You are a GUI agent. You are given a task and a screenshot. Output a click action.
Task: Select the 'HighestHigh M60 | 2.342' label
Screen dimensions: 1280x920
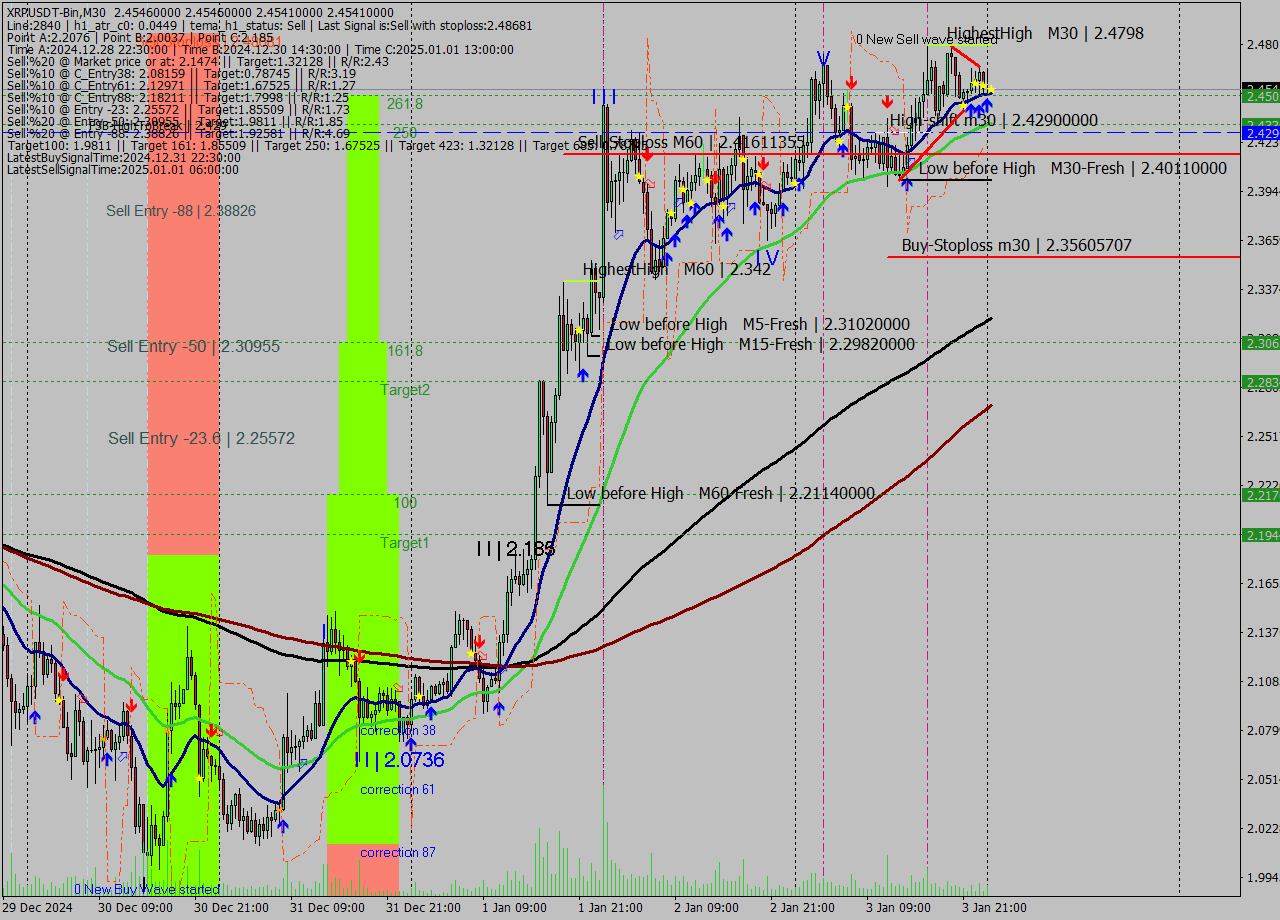tap(677, 269)
